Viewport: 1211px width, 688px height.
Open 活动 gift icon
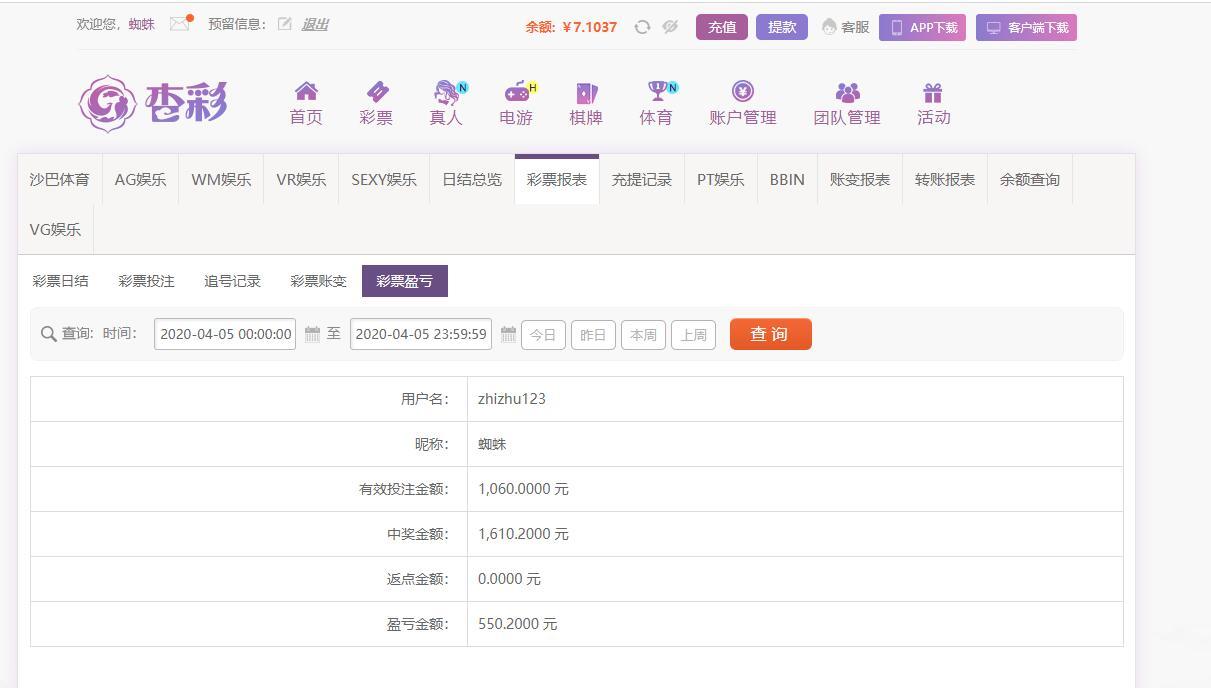933,92
